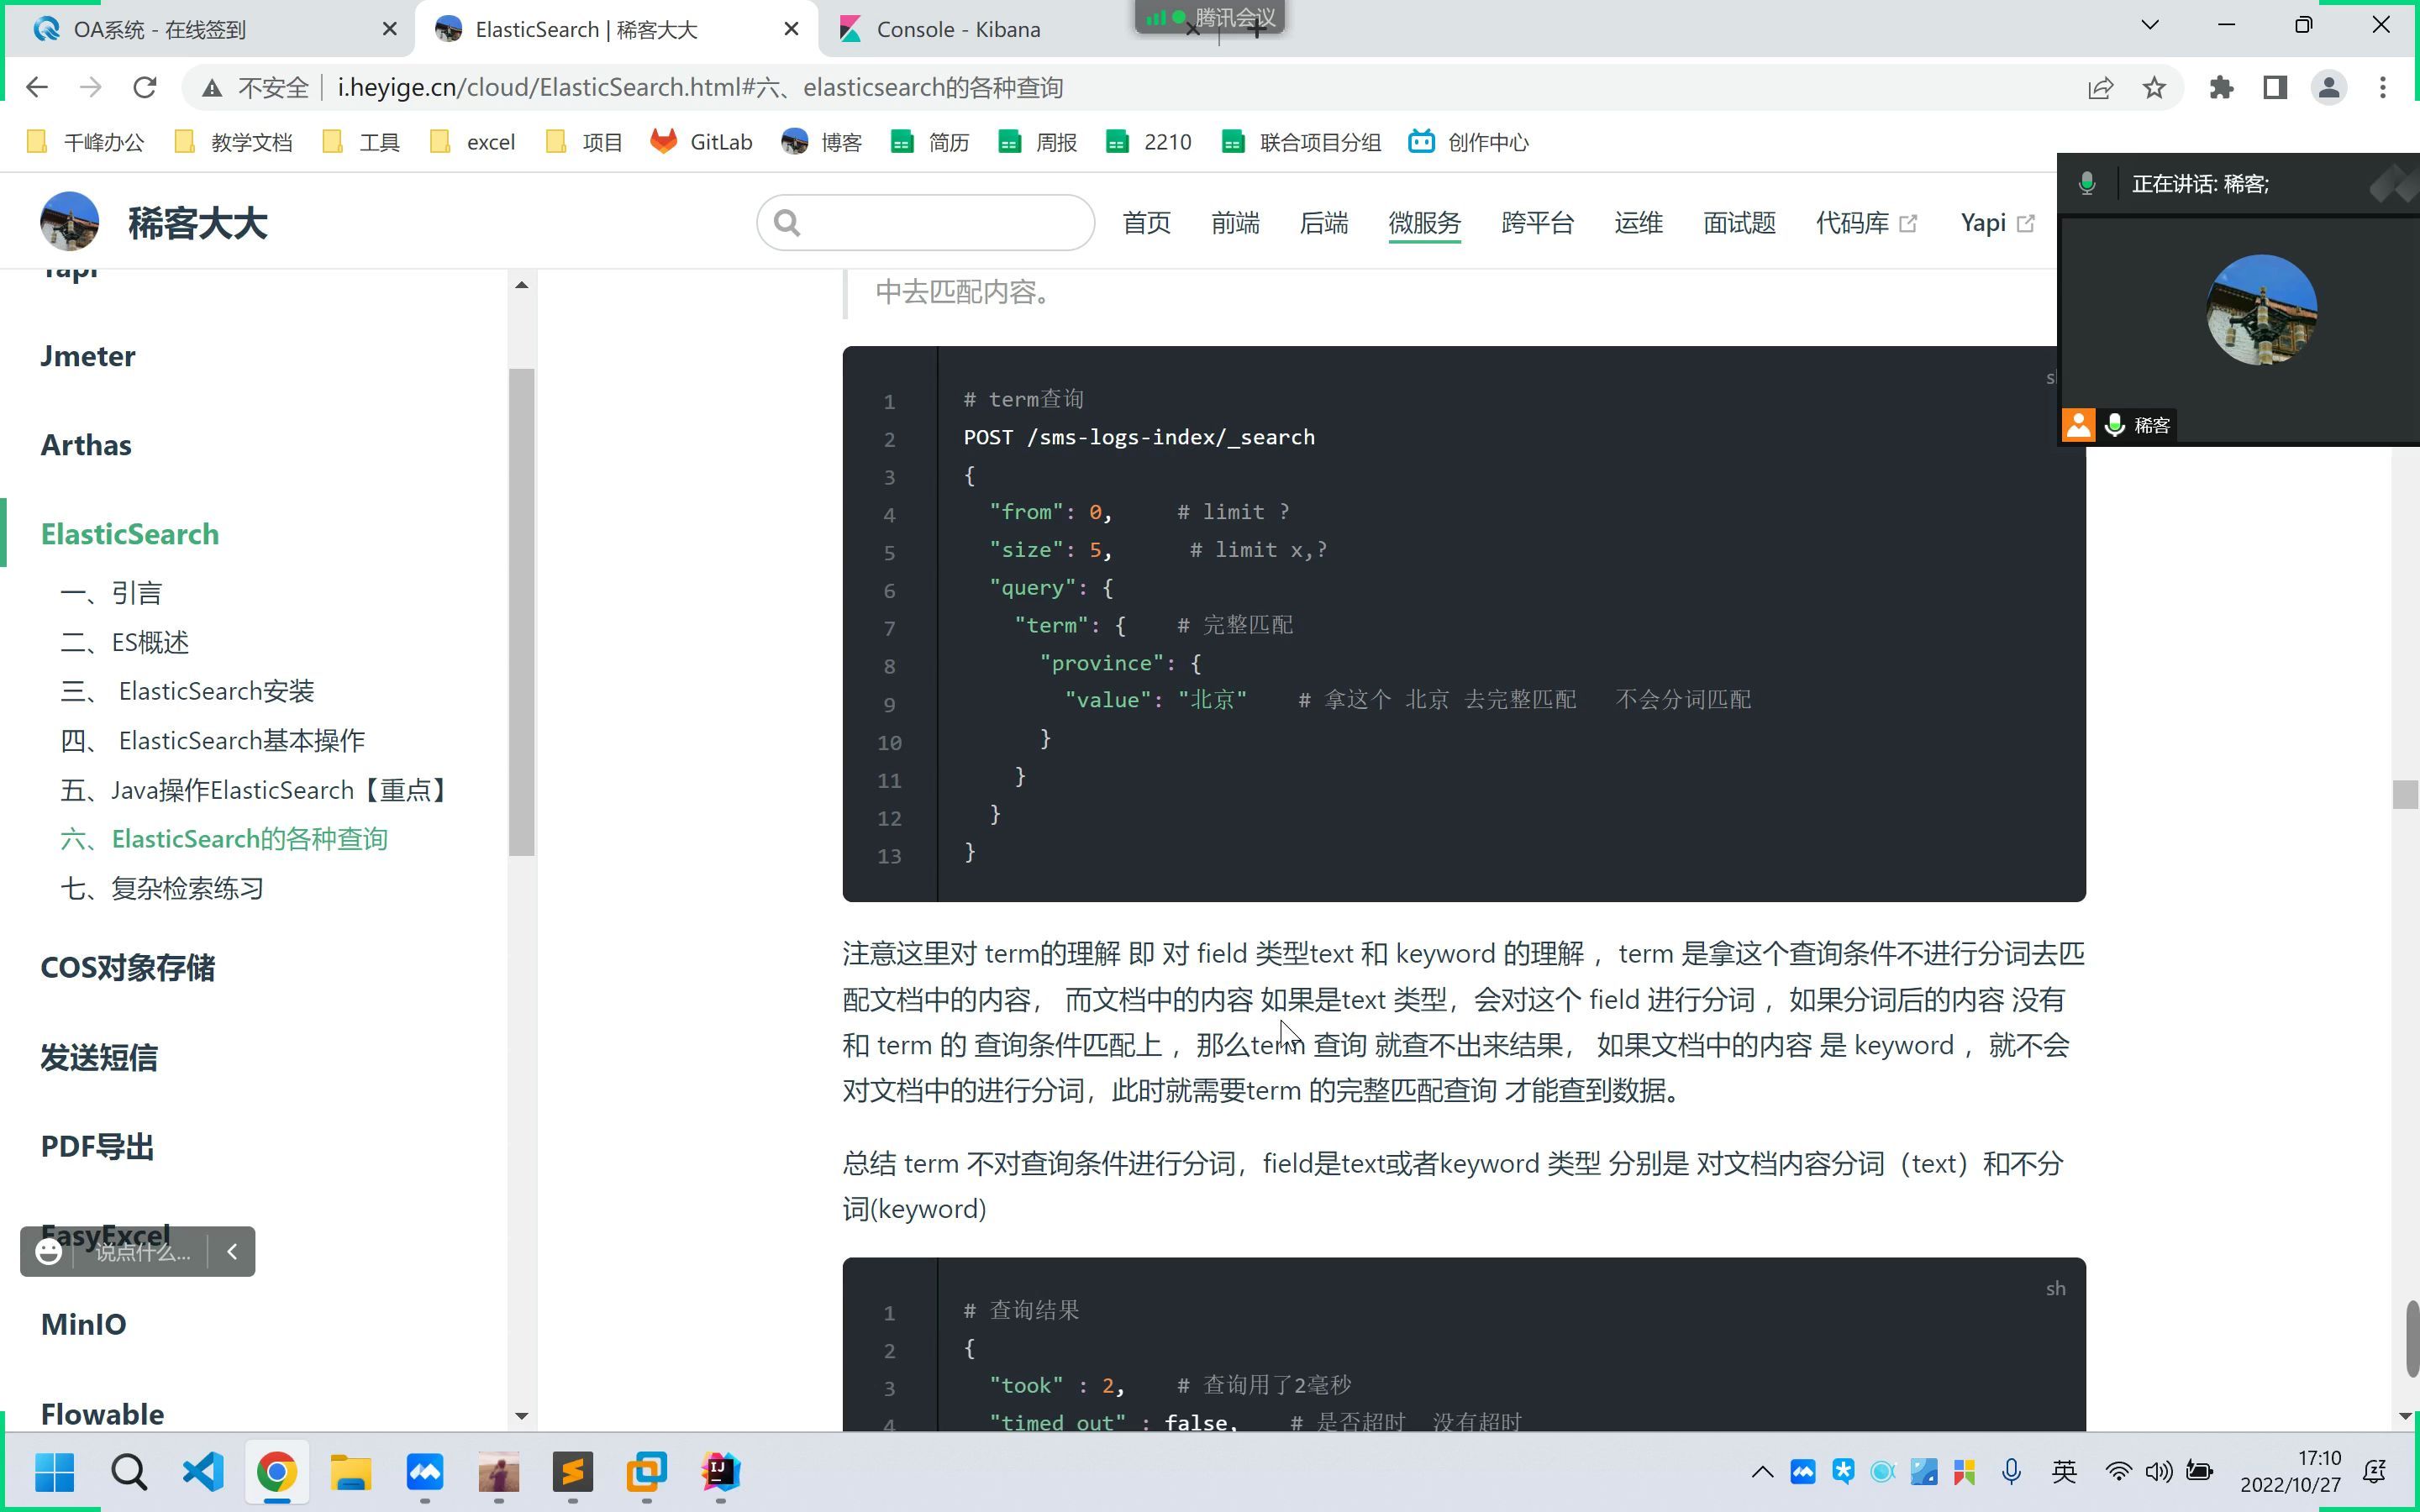Click the 稀客大大 site logo avatar

69,222
